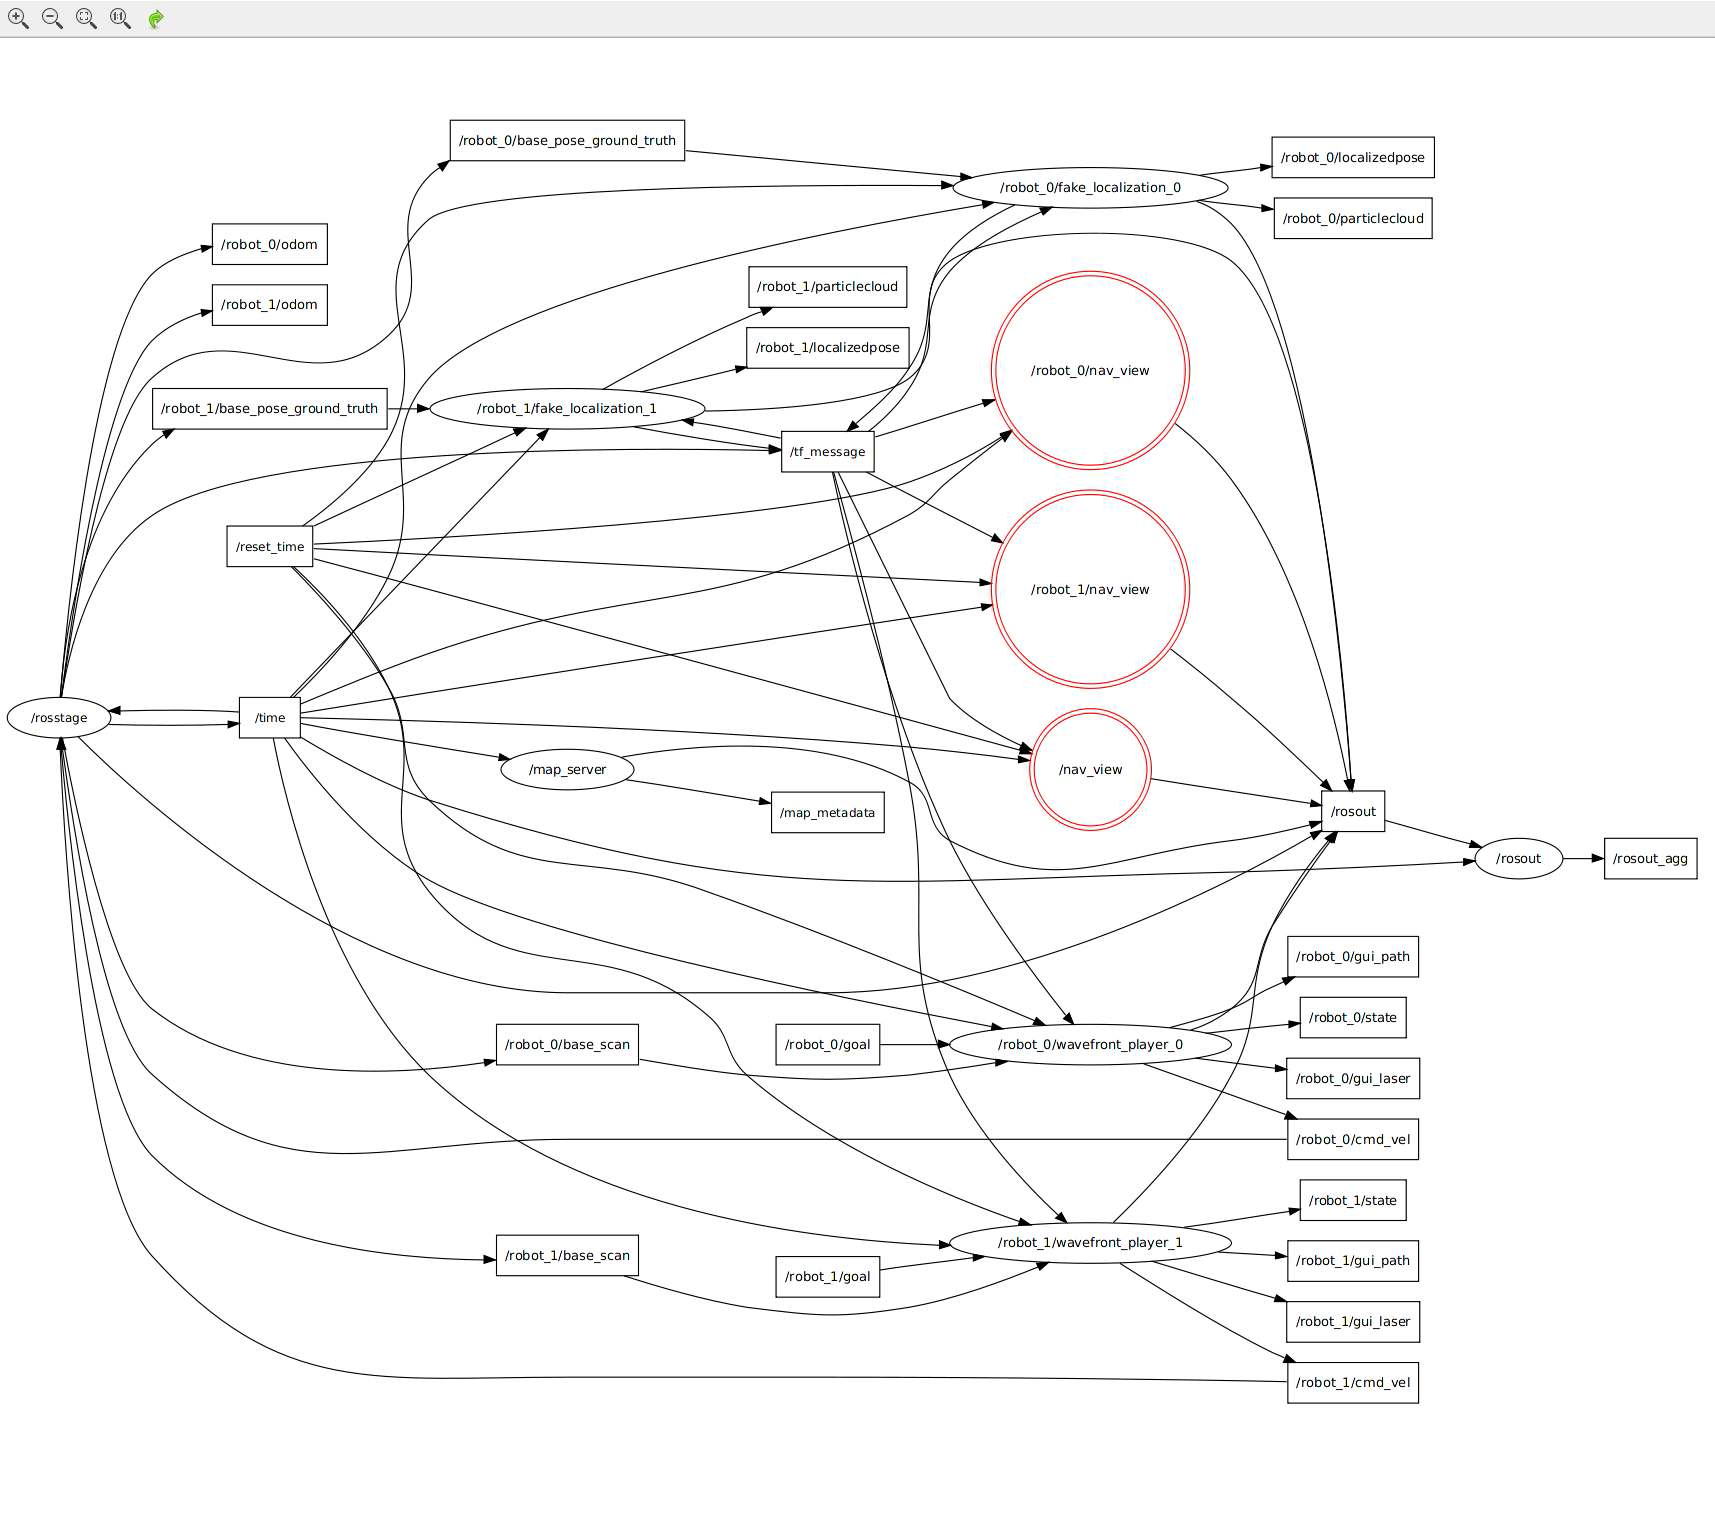The width and height of the screenshot is (1715, 1519).
Task: Select the /rosstage node ellipse
Action: tap(59, 717)
